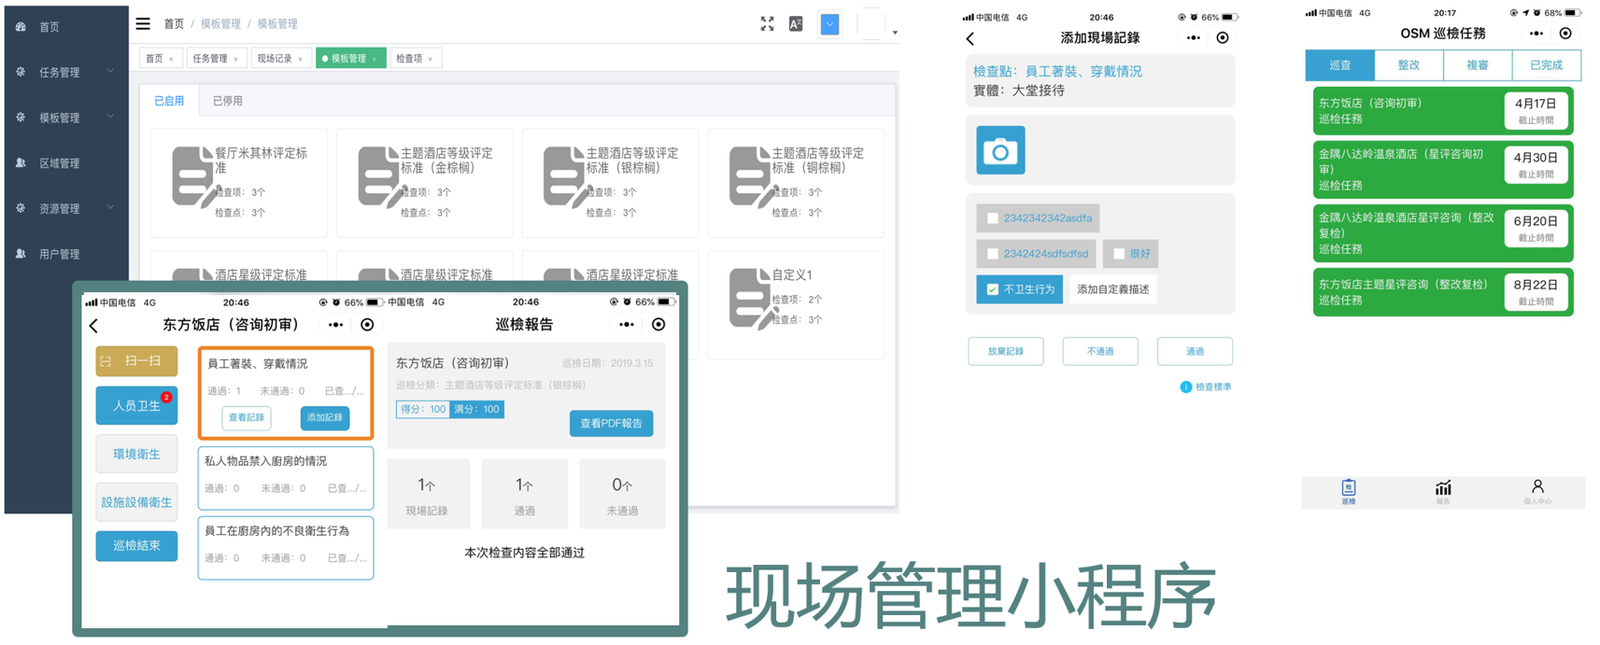Click the fullscreen icon in admin header
The image size is (1600, 645).
767,24
